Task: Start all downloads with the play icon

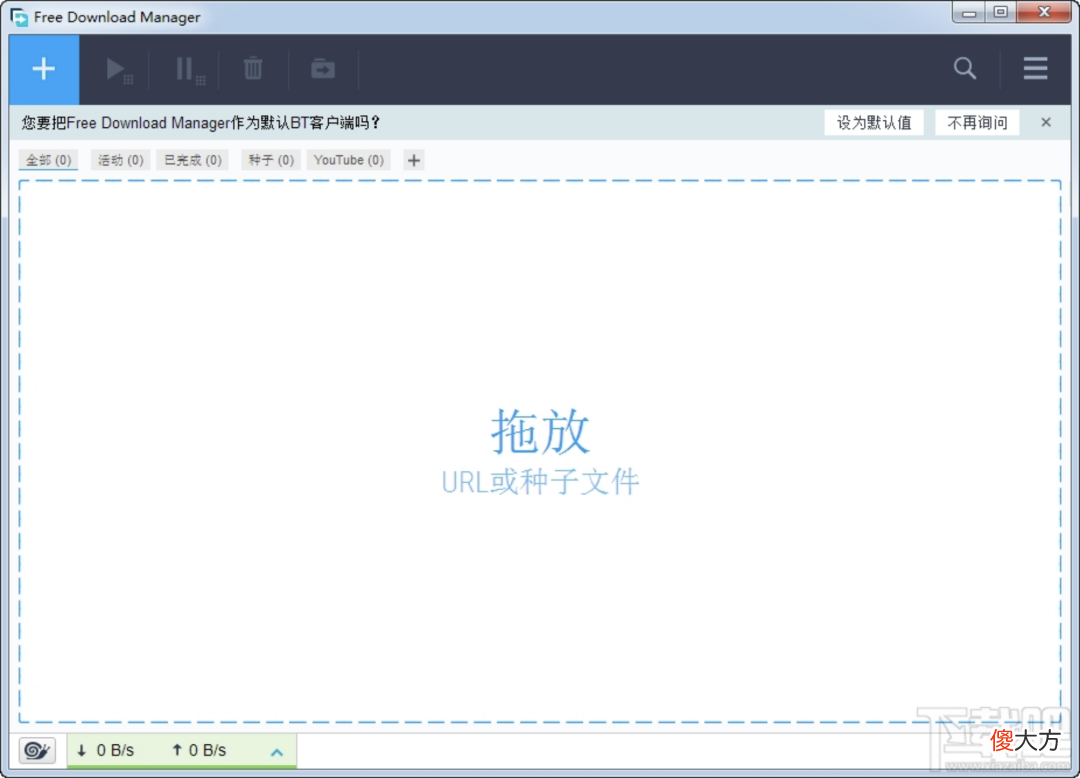Action: pyautogui.click(x=118, y=70)
